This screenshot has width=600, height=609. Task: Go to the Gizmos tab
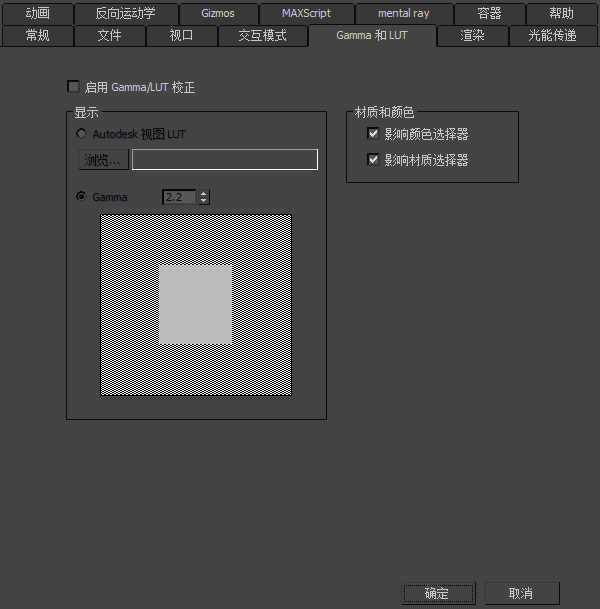[x=218, y=14]
